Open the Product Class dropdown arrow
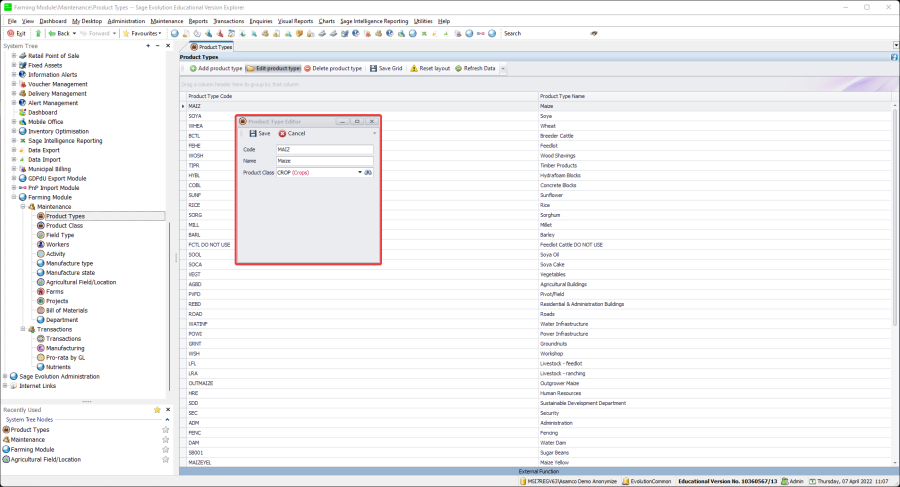This screenshot has height=487, width=900. [x=360, y=172]
